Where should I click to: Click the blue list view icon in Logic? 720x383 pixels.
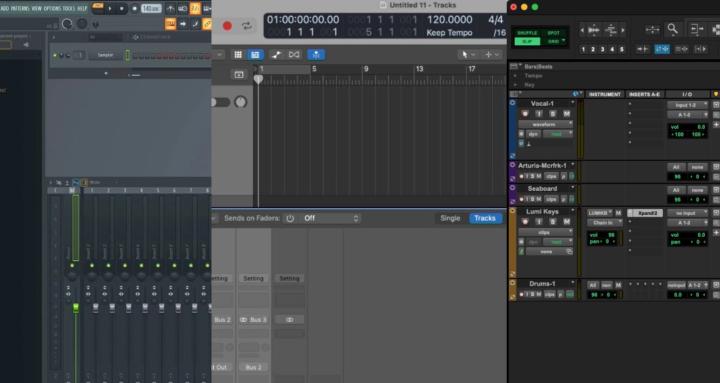[255, 55]
